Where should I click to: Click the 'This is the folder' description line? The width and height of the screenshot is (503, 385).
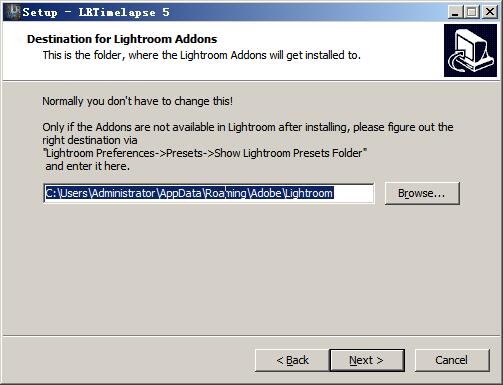point(202,55)
